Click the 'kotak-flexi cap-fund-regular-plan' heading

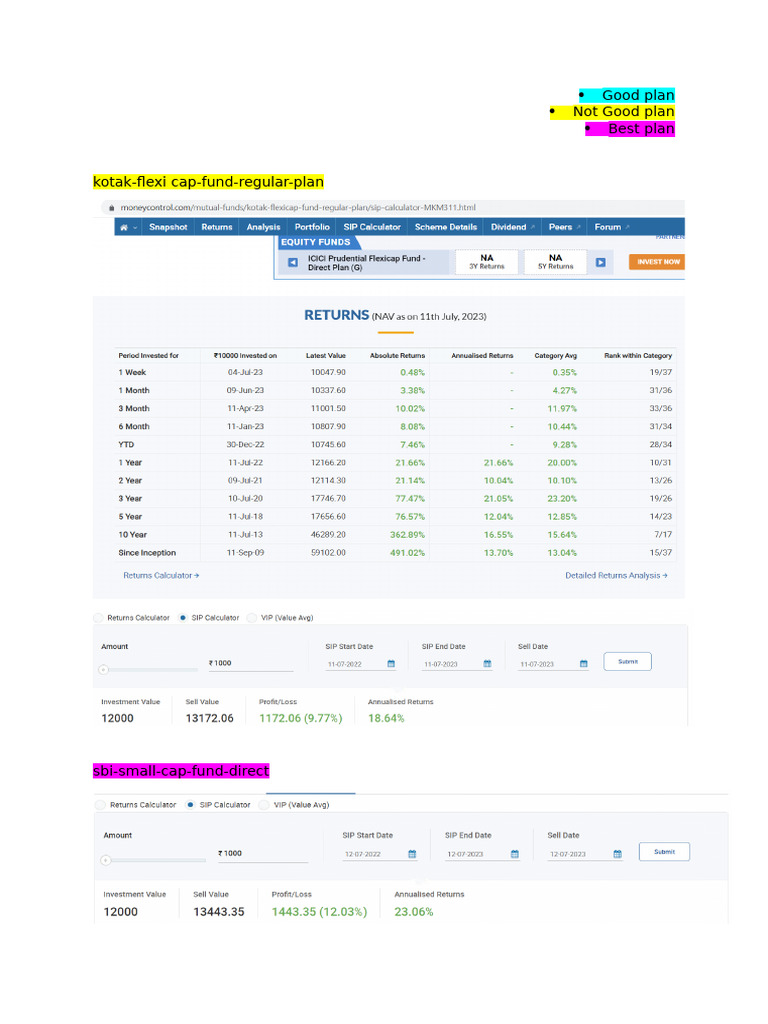point(208,182)
